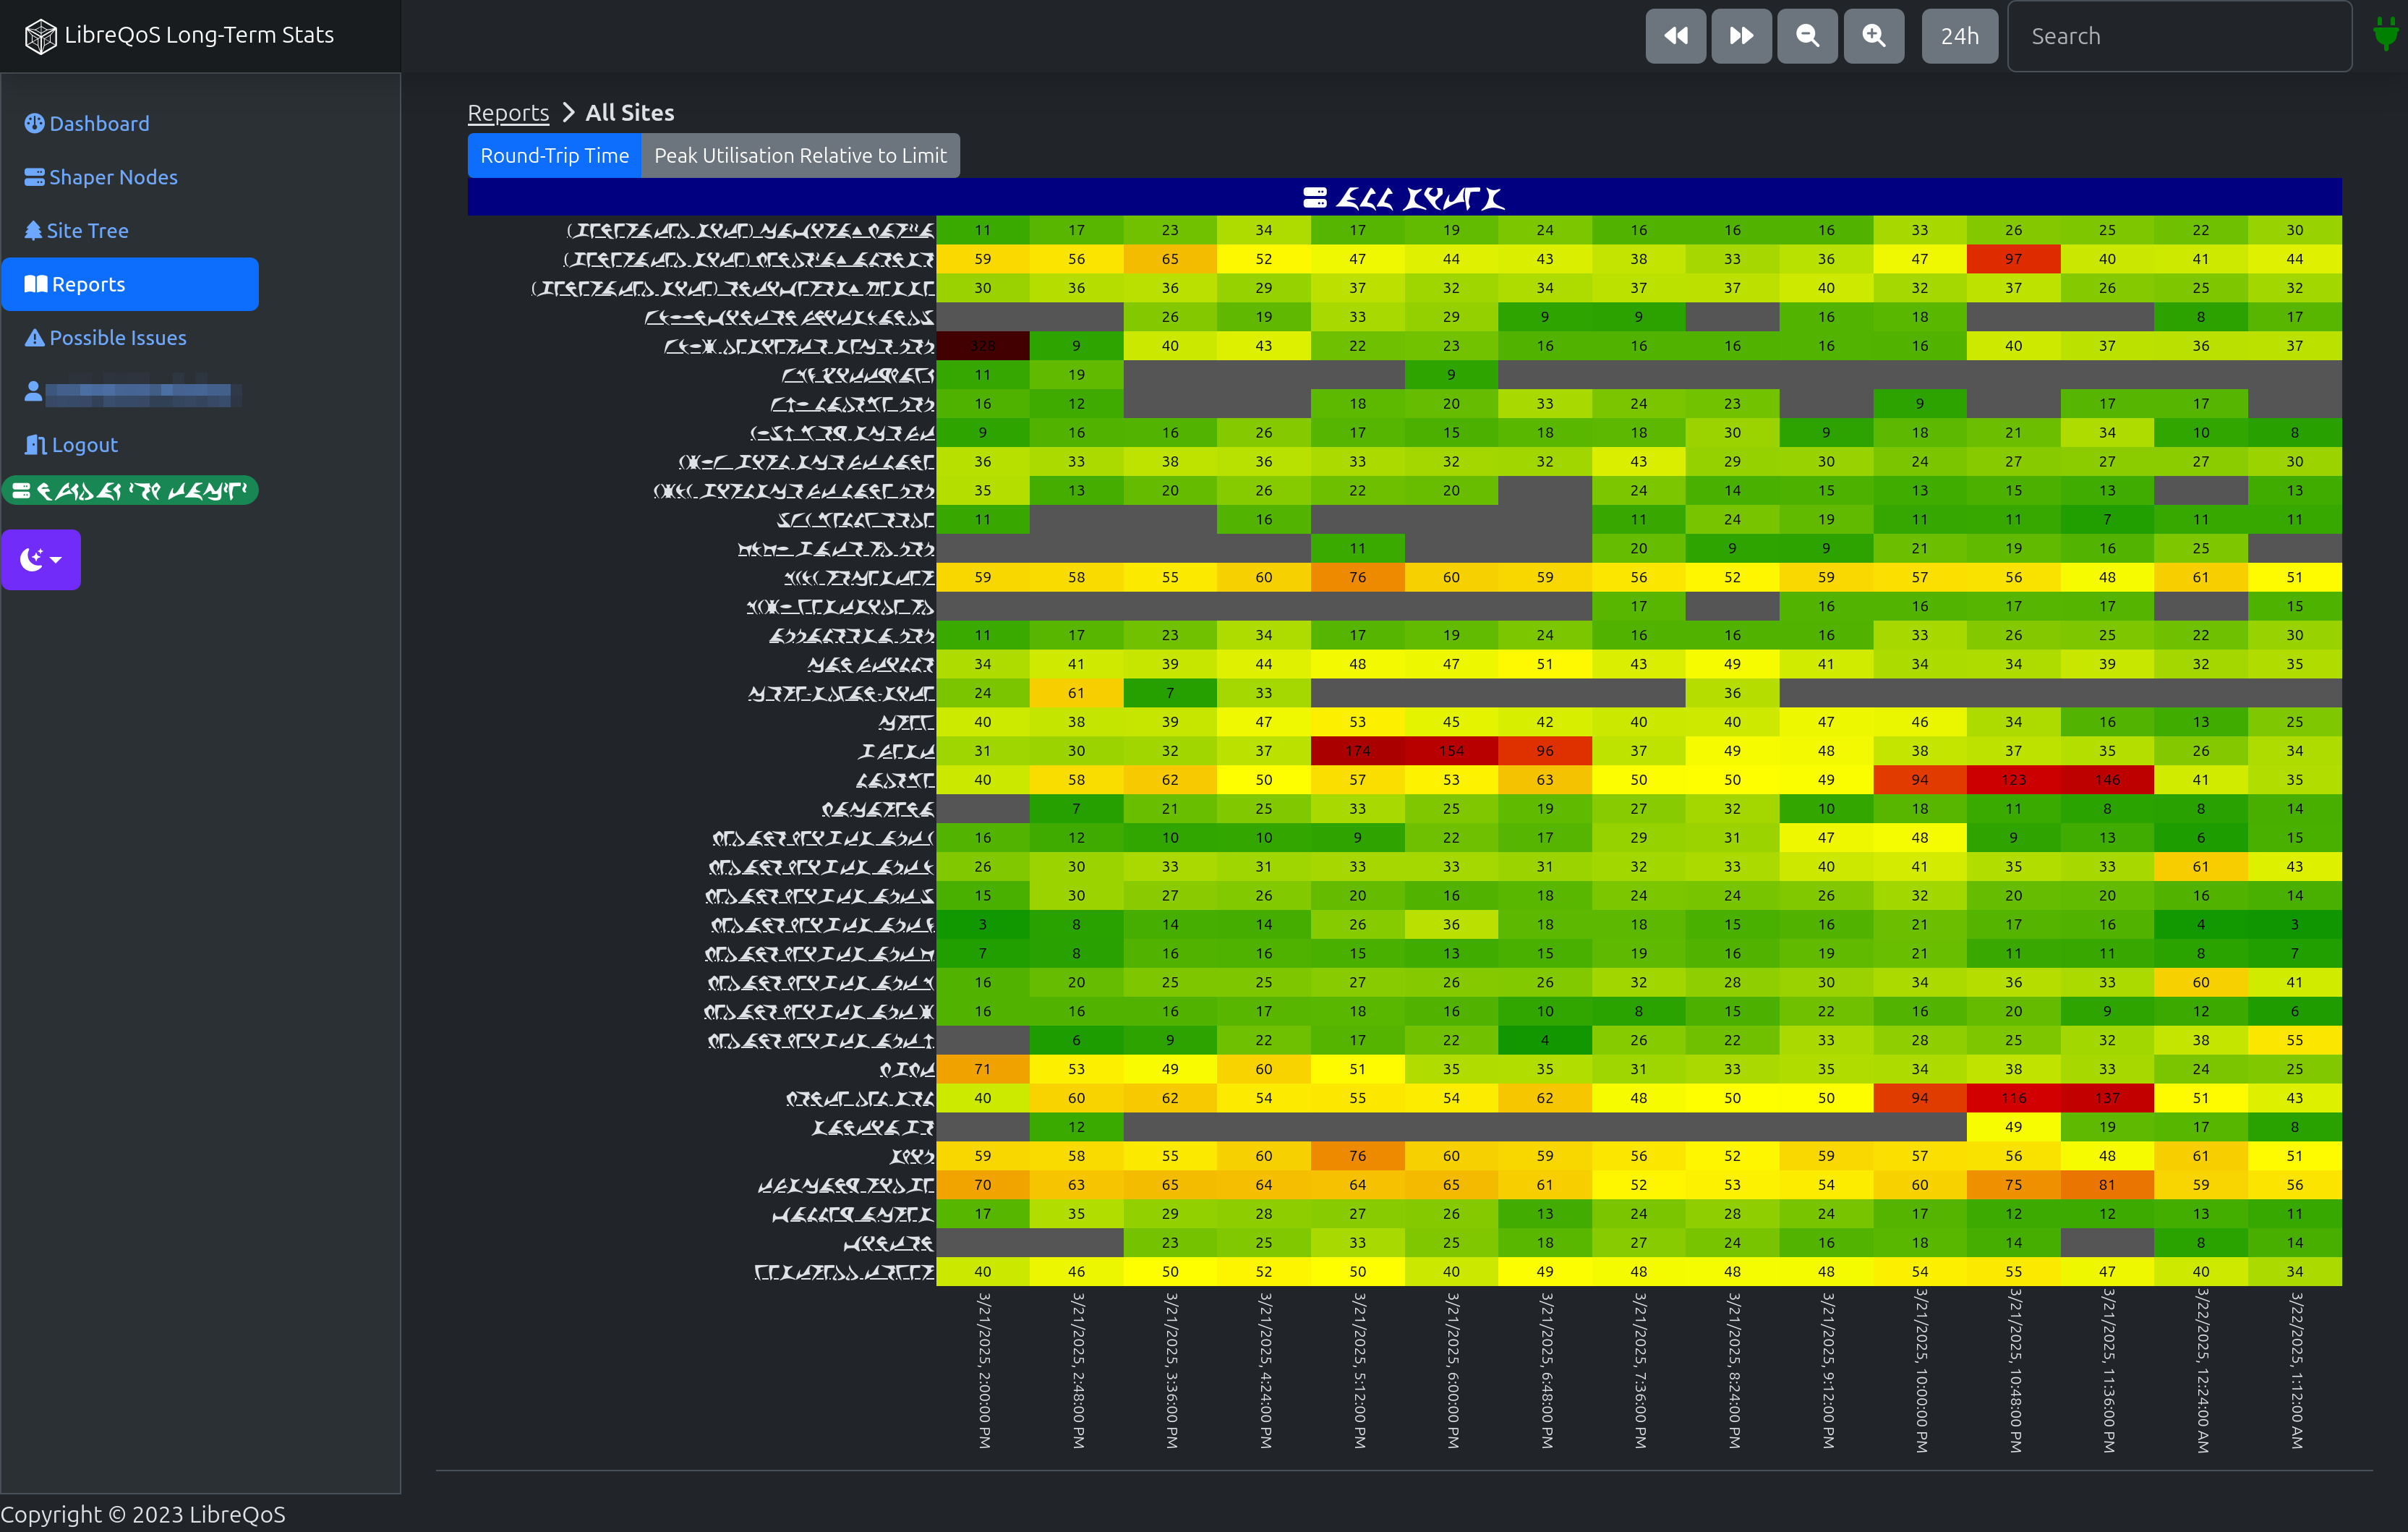Screen dimensions: 2408x1532
Task: Open the 24h time period selector
Action: (1959, 36)
